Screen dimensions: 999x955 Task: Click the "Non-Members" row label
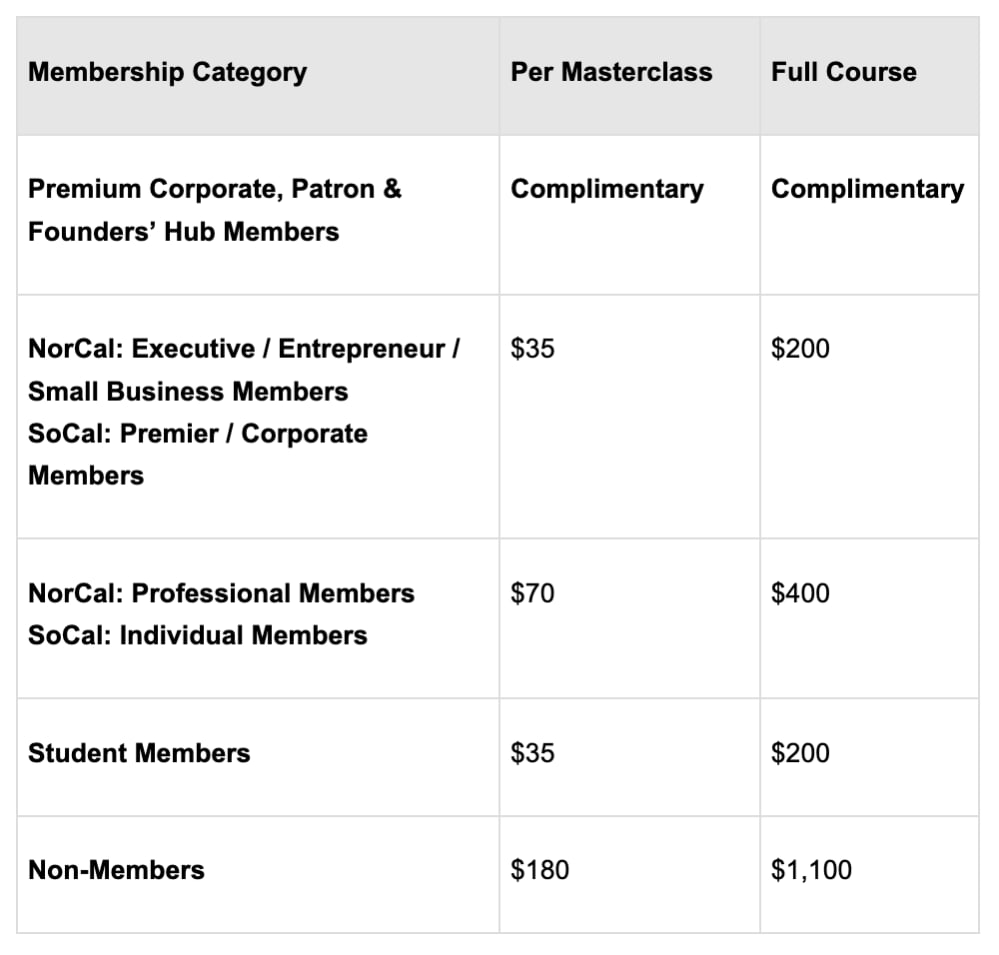pos(116,870)
